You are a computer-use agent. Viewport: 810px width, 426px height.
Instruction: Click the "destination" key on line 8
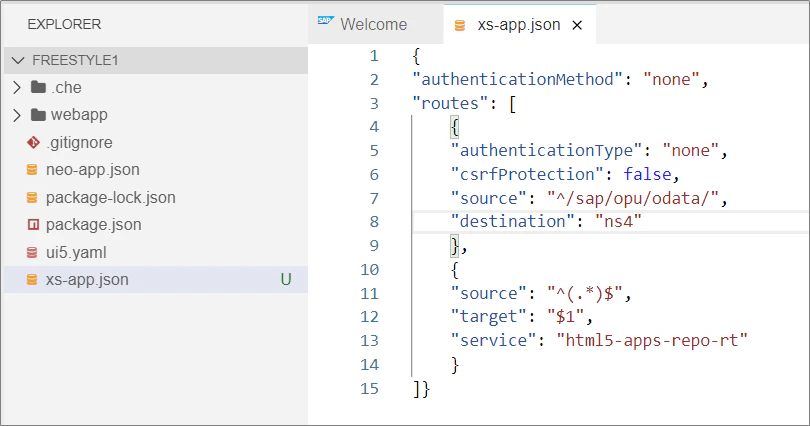pos(513,222)
